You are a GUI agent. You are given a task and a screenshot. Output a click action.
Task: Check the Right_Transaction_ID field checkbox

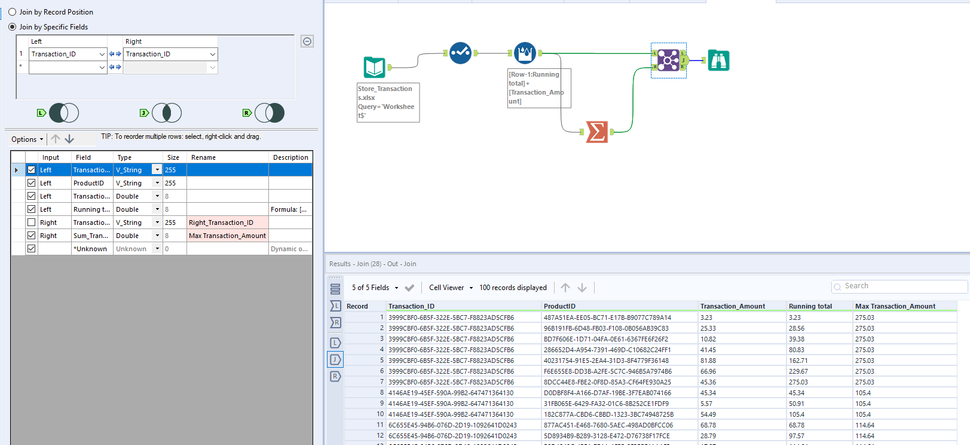click(32, 222)
